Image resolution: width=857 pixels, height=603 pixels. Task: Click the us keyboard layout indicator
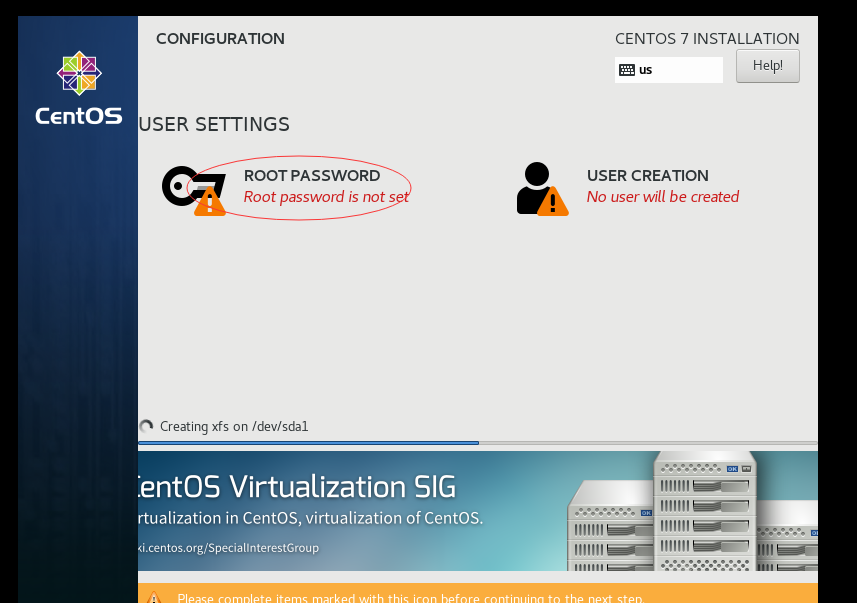coord(668,70)
